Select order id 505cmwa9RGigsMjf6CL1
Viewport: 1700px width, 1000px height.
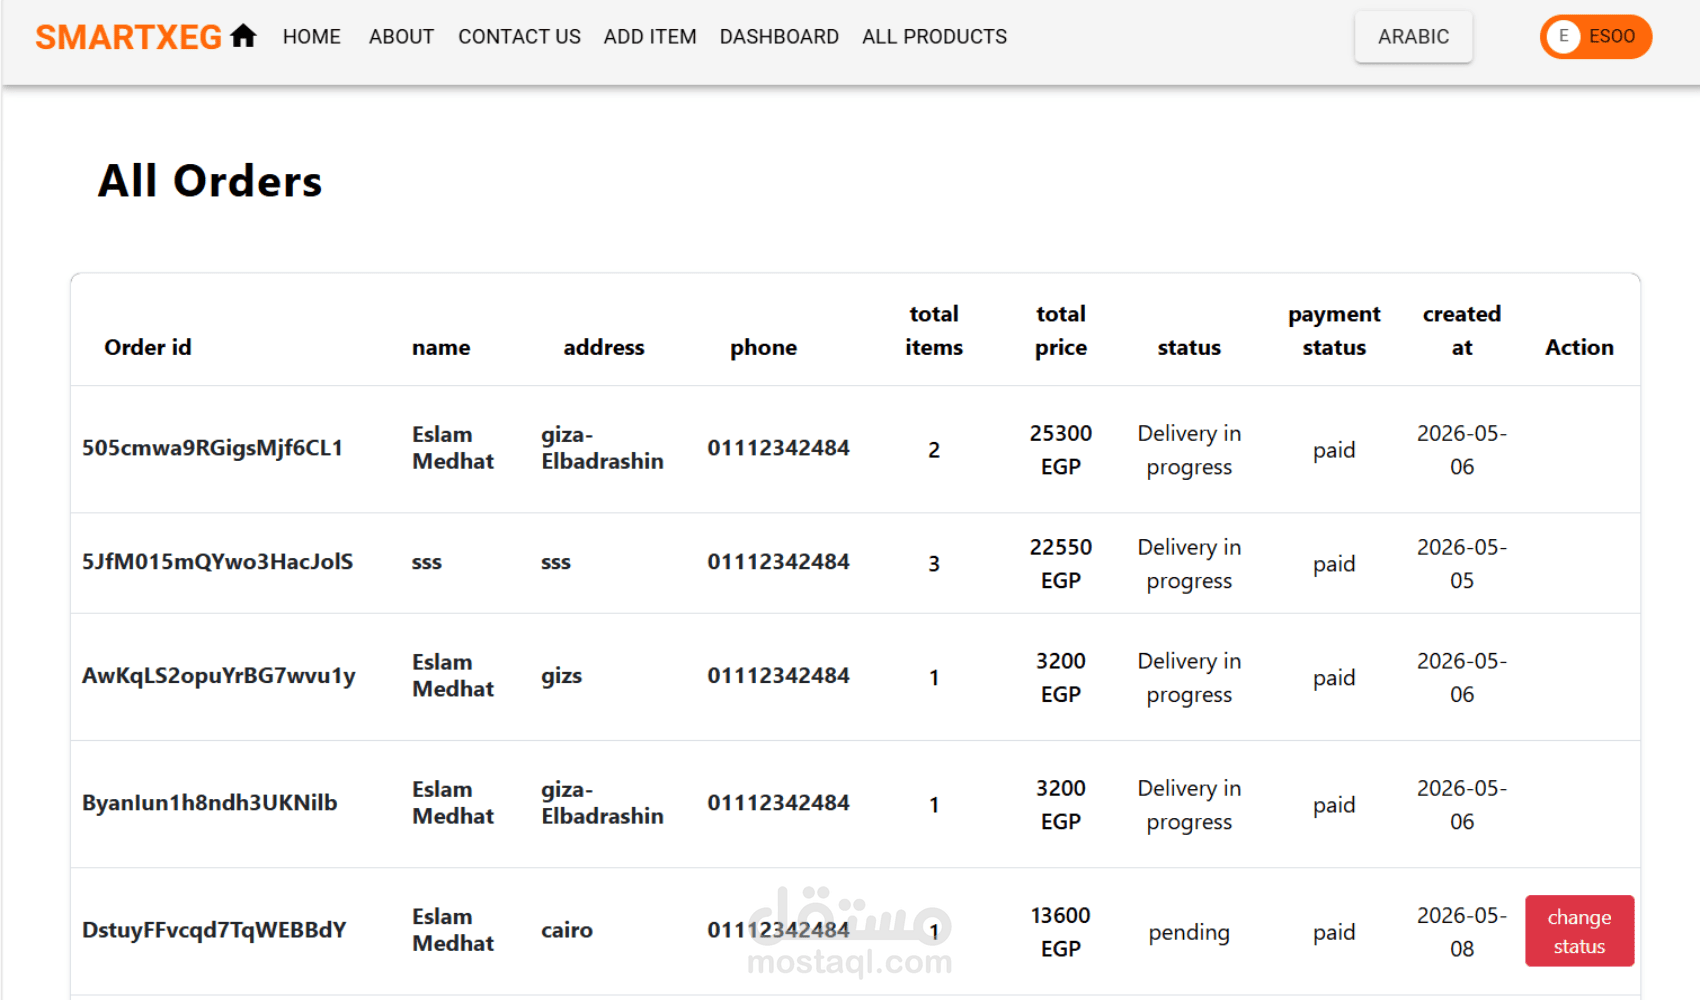pyautogui.click(x=212, y=448)
